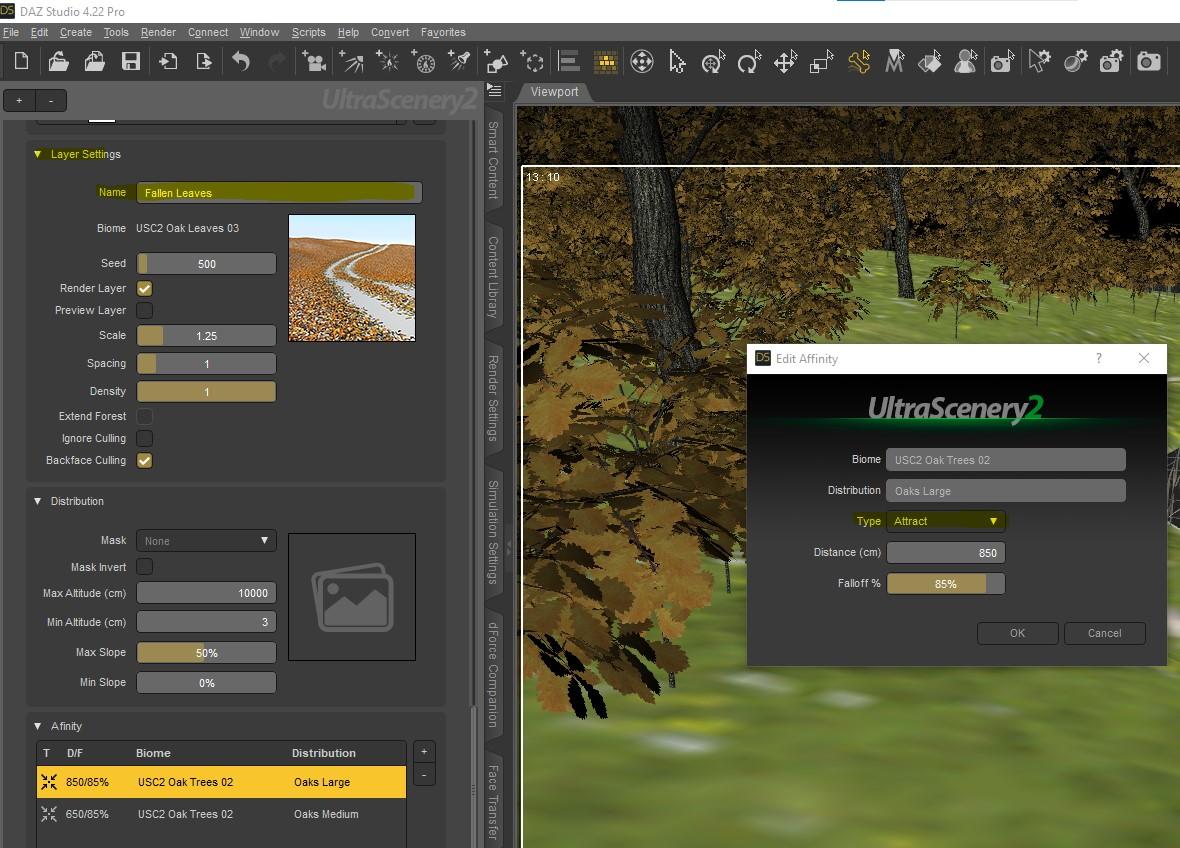Image resolution: width=1180 pixels, height=848 pixels.
Task: Undo the last action
Action: click(241, 61)
